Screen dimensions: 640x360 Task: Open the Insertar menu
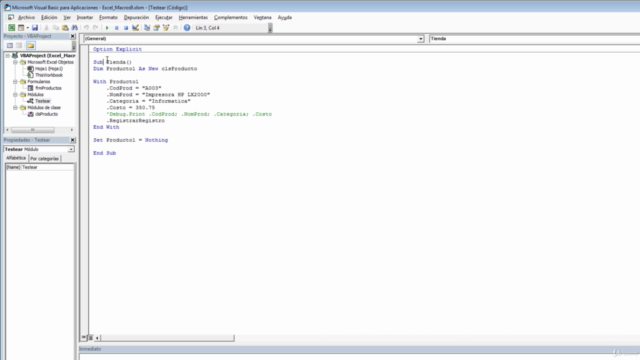pos(85,18)
